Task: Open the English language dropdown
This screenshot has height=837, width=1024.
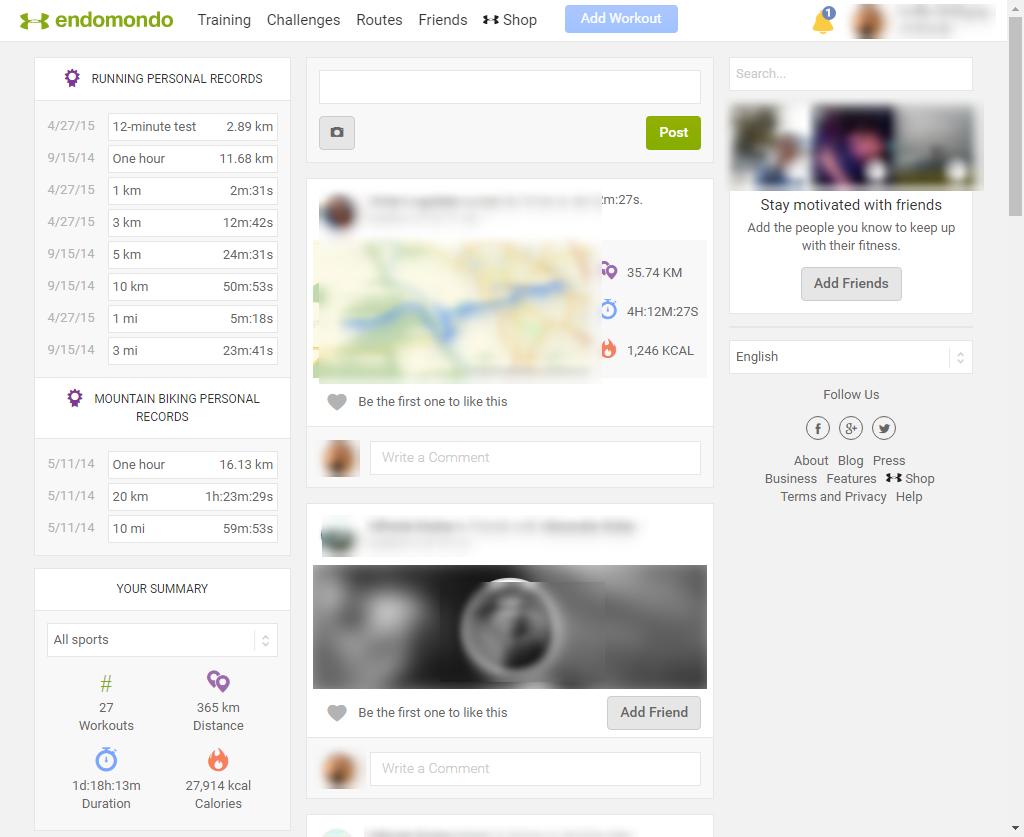Action: tap(851, 357)
